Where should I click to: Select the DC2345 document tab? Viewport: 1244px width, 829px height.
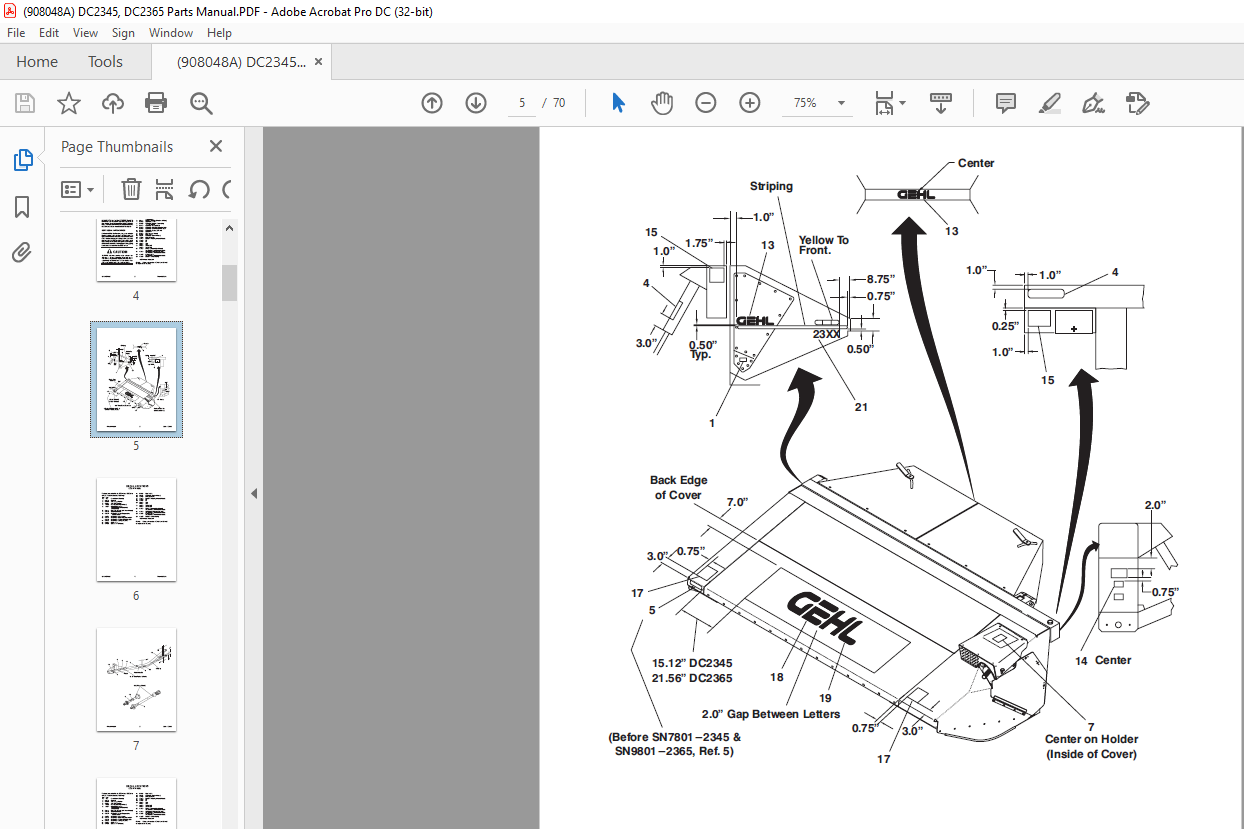(241, 62)
